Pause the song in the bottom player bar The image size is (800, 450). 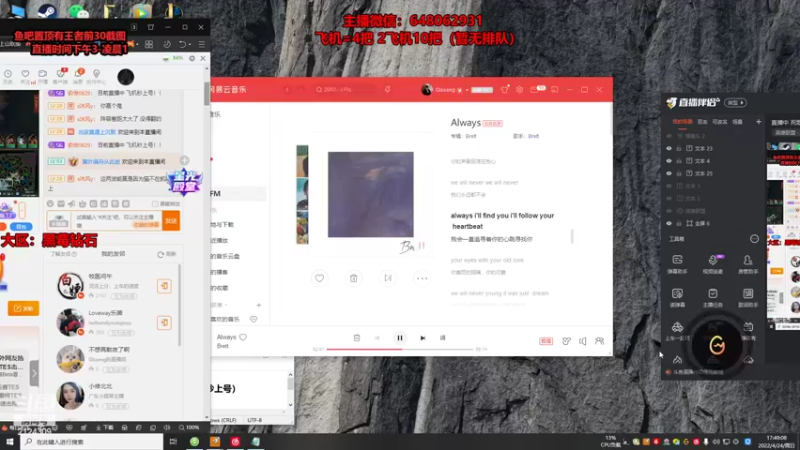[399, 338]
